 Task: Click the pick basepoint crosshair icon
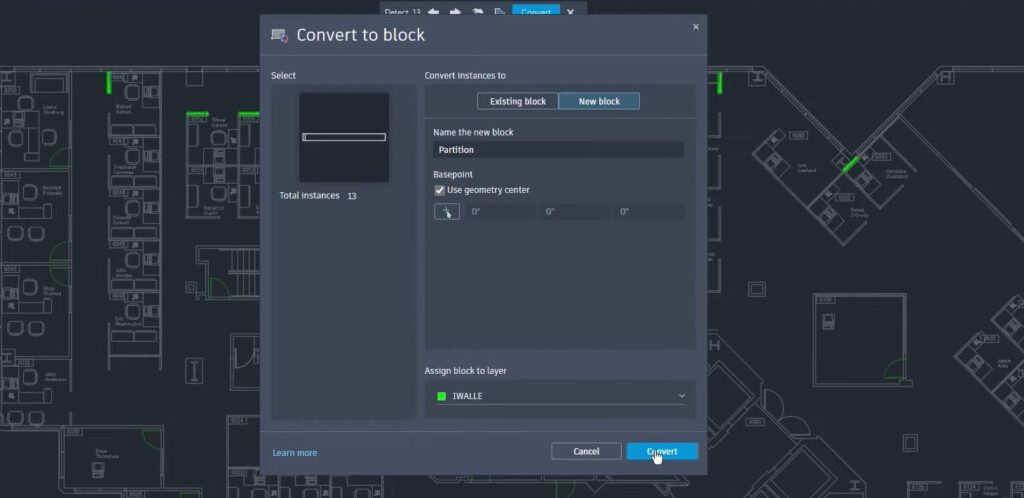447,211
